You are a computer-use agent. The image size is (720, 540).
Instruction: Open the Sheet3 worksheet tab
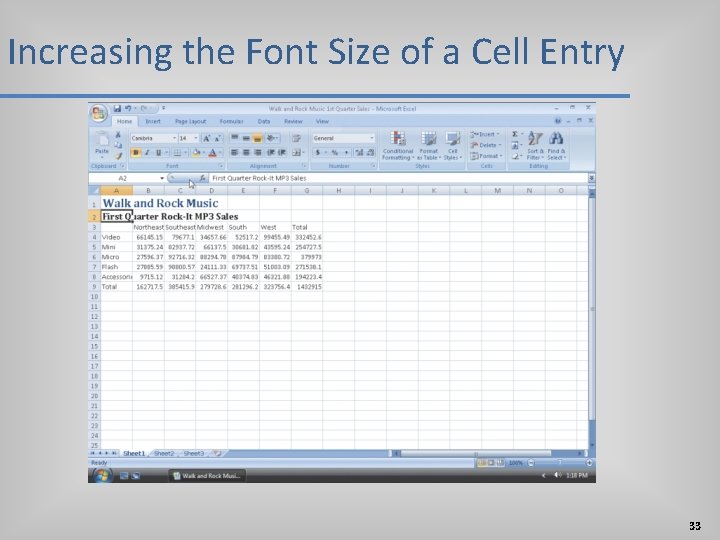[194, 454]
